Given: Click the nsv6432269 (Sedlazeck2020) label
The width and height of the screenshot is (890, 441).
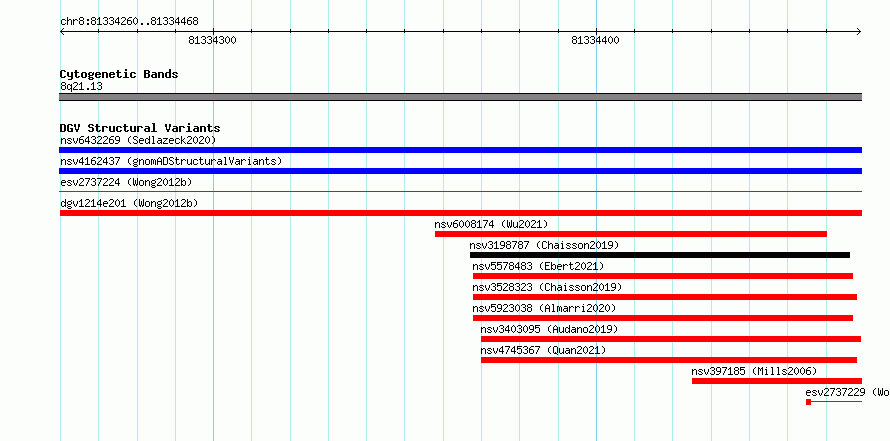Looking at the screenshot, I should (x=138, y=140).
